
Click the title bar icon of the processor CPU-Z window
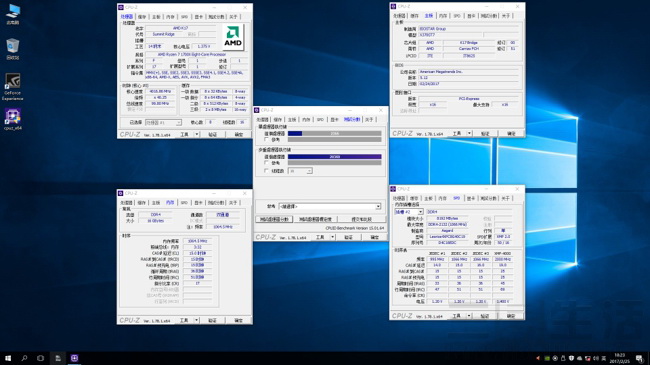click(x=121, y=7)
